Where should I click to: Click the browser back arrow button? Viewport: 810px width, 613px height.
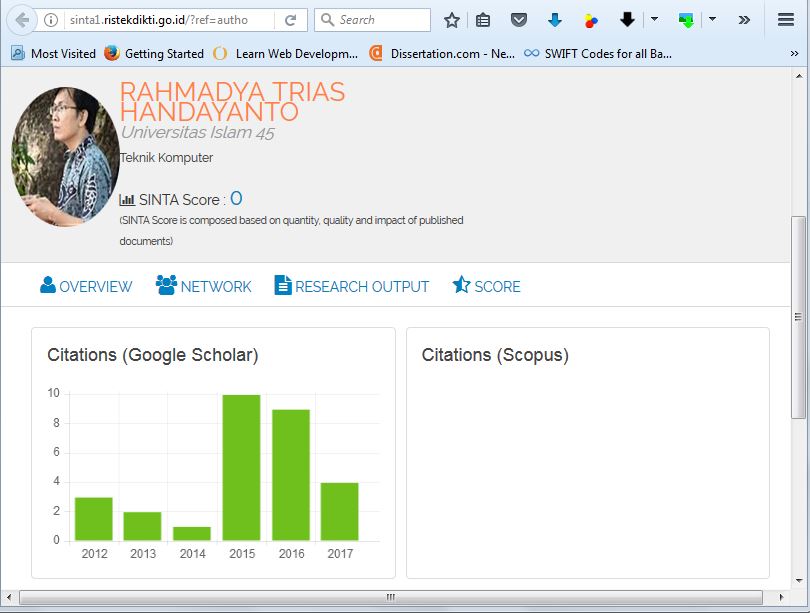coord(21,20)
